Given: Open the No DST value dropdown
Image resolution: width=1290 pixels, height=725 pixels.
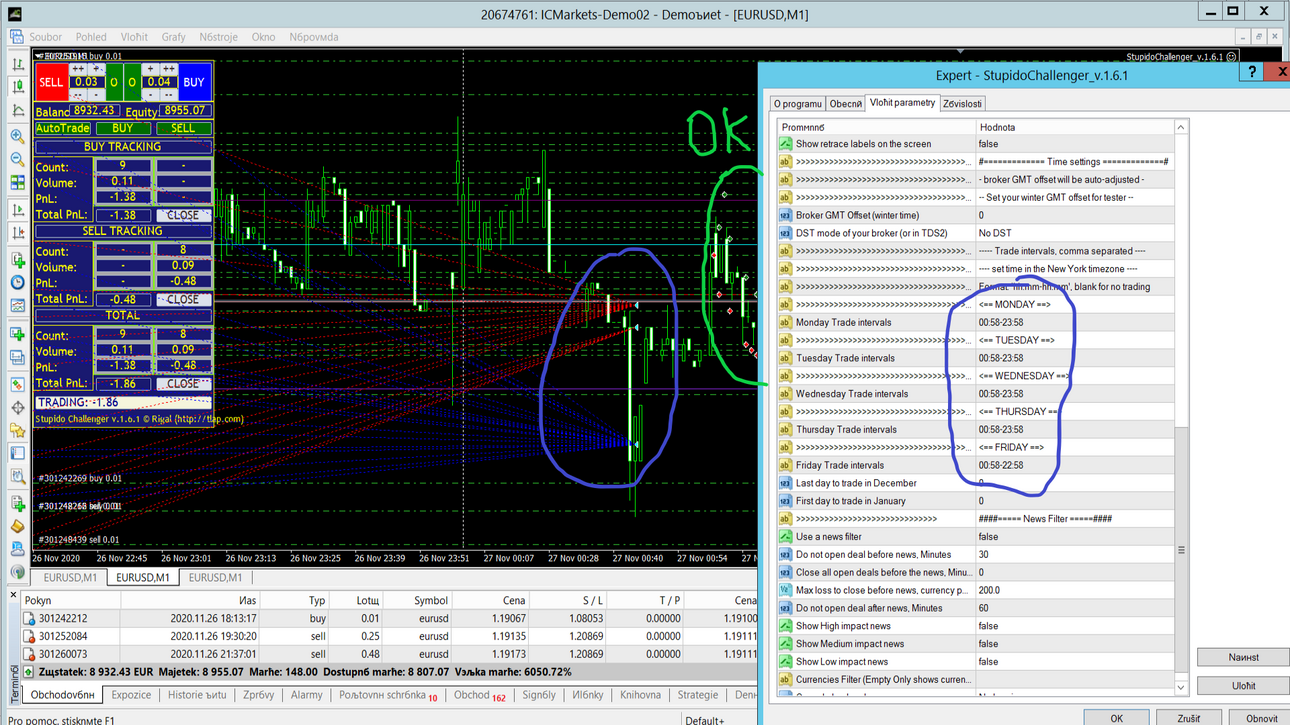Looking at the screenshot, I should [1075, 233].
